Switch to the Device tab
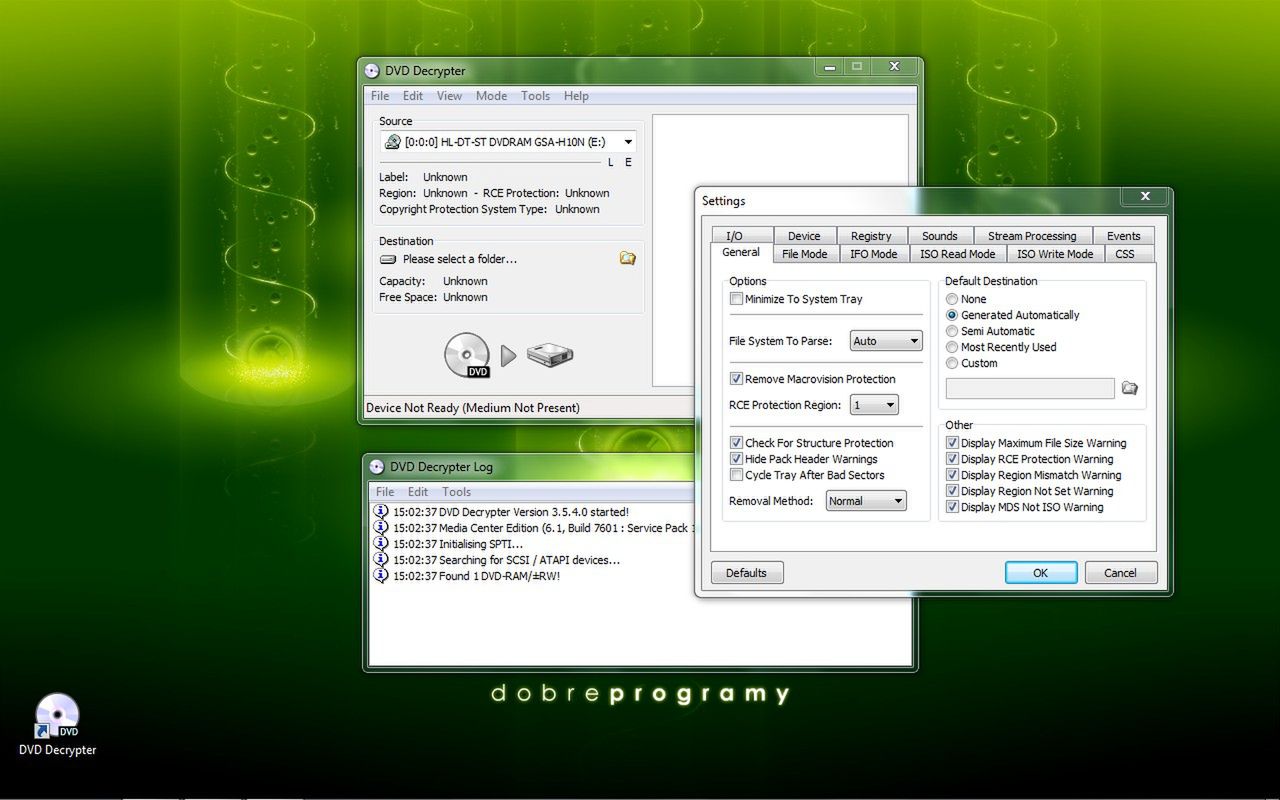Viewport: 1280px width, 800px height. (804, 236)
